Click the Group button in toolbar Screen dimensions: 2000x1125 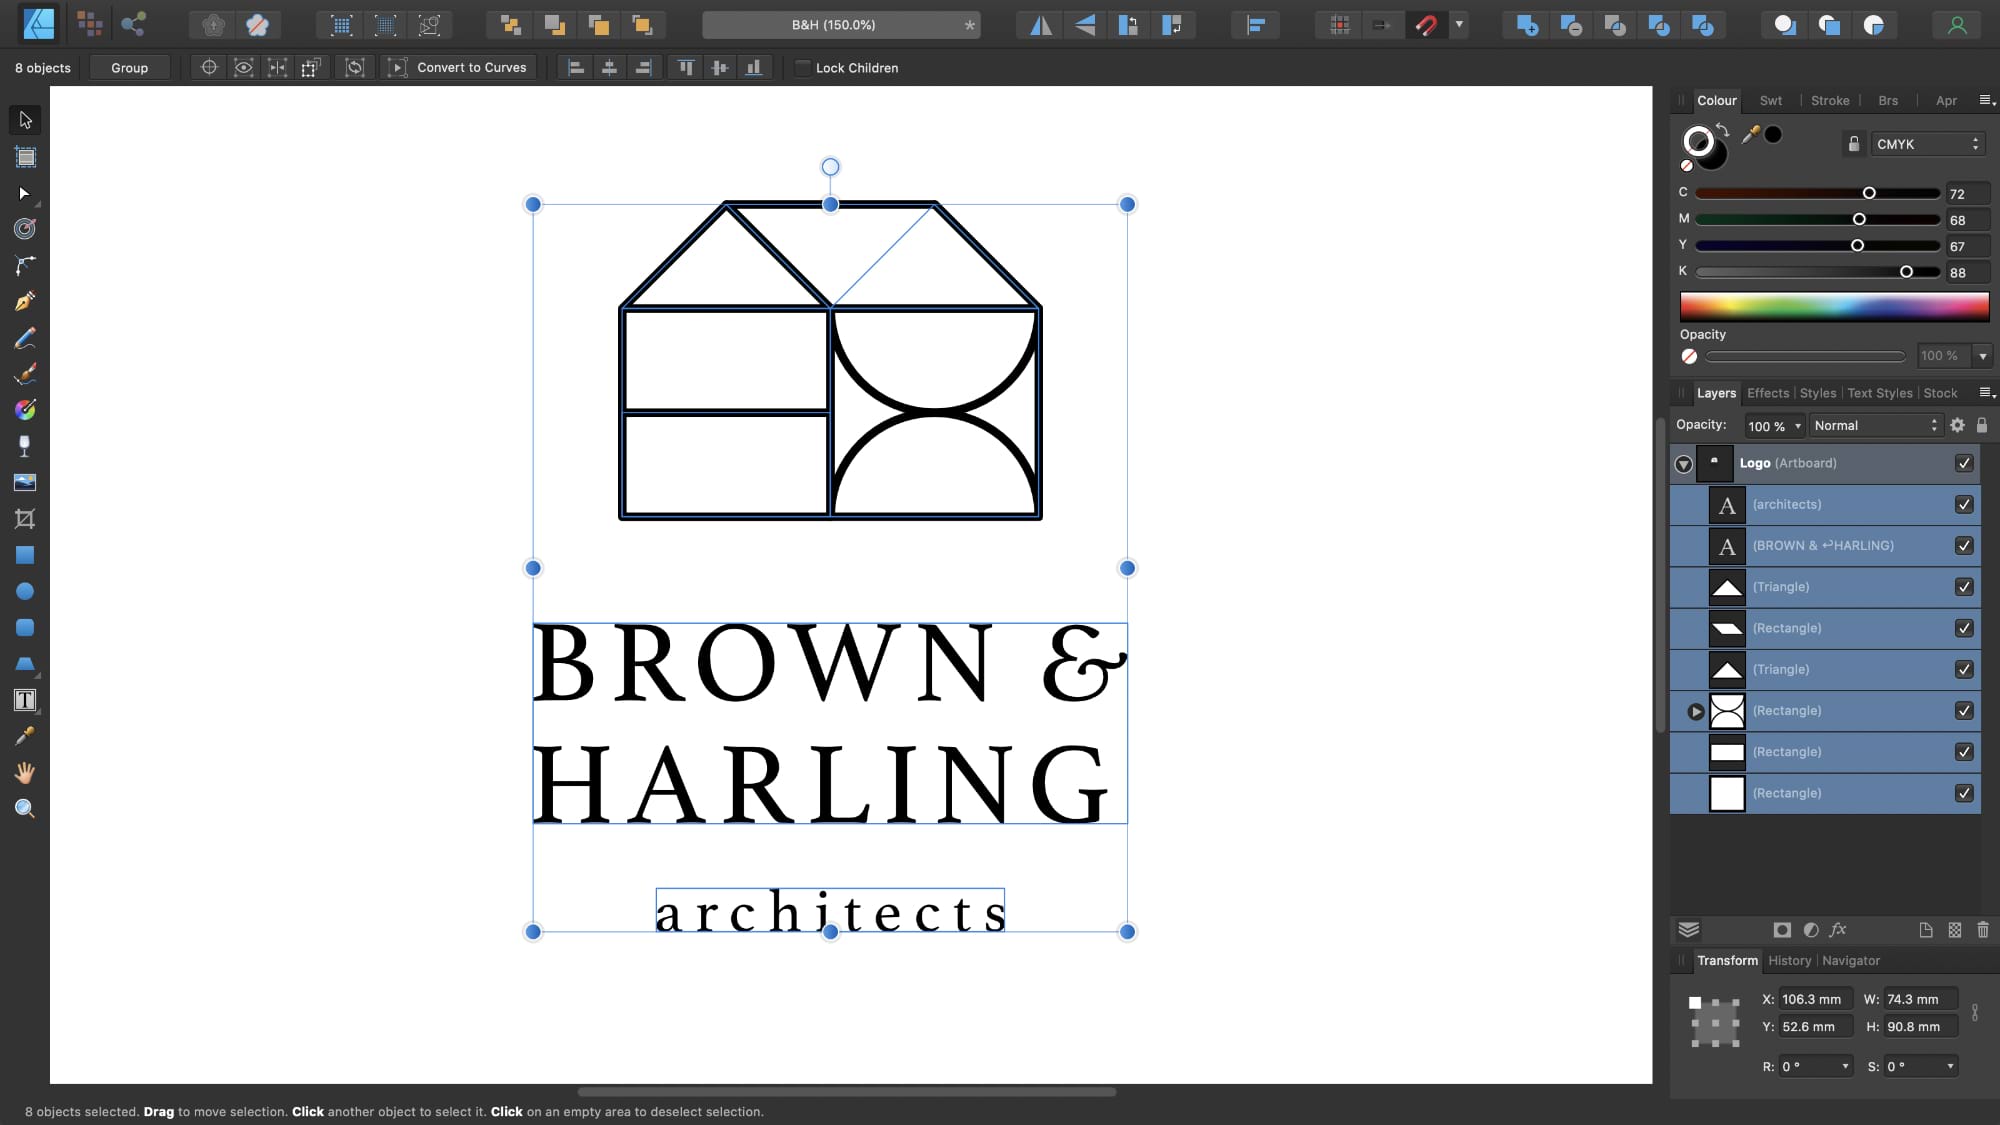tap(129, 67)
